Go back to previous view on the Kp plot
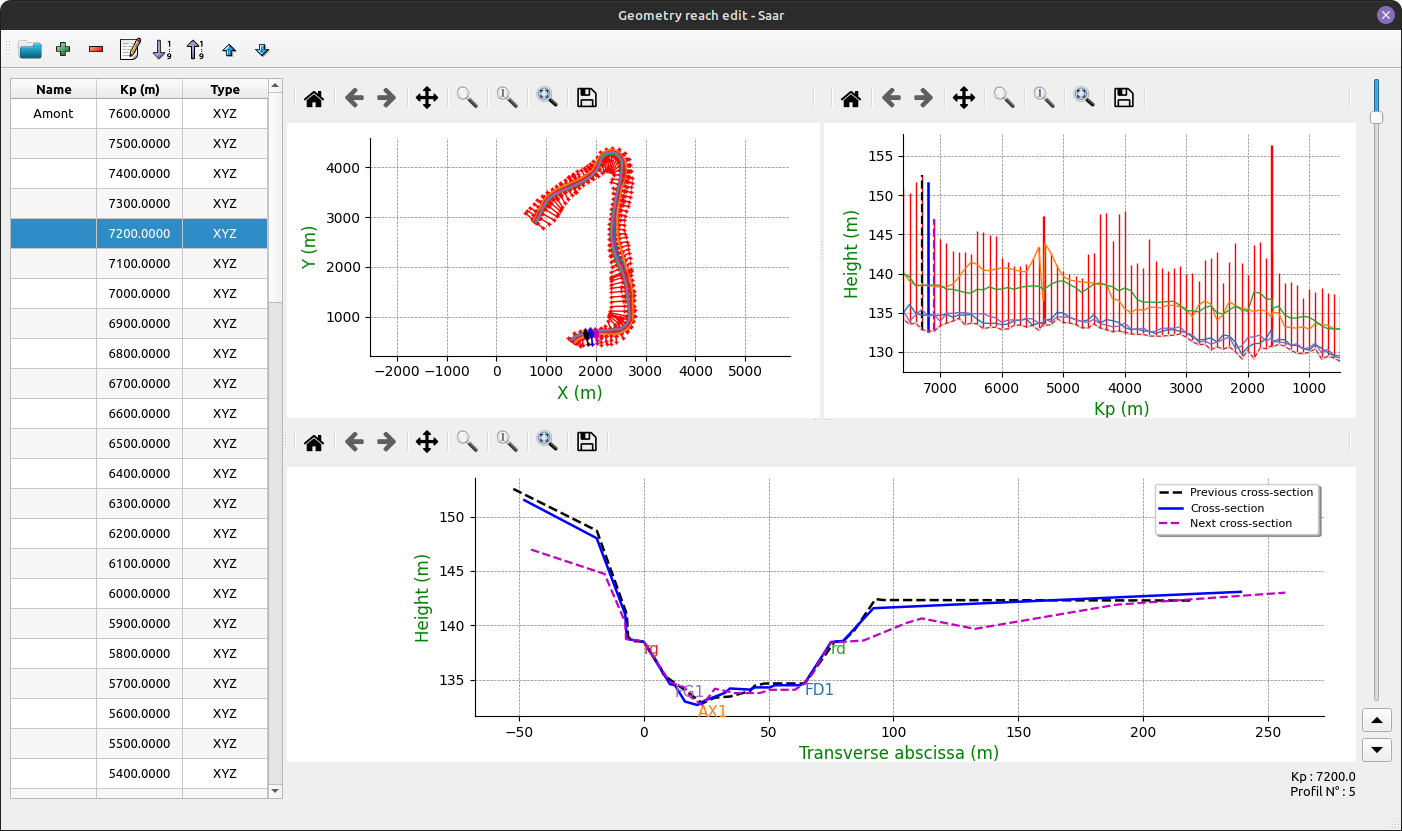This screenshot has width=1402, height=831. coord(890,97)
